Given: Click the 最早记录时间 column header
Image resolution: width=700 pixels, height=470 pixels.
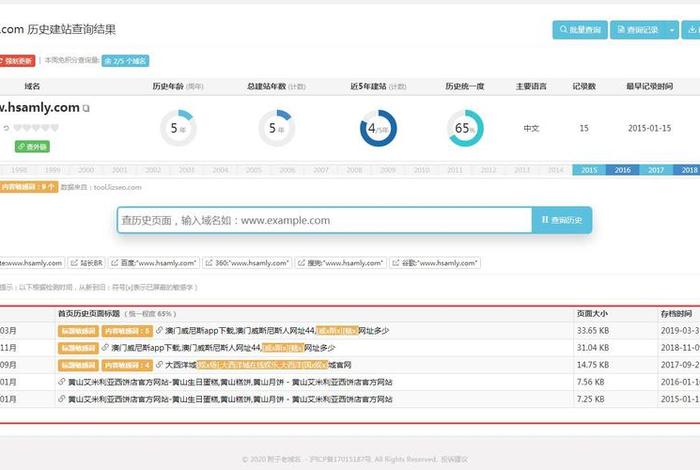Looking at the screenshot, I should point(650,86).
